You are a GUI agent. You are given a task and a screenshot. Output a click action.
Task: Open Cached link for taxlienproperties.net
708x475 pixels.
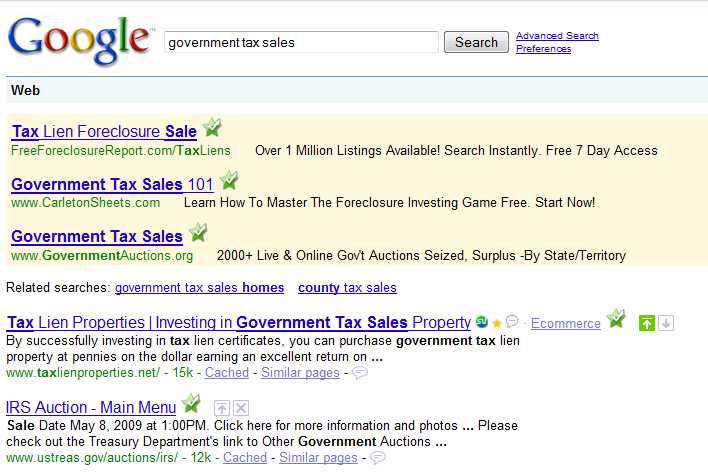pos(227,373)
